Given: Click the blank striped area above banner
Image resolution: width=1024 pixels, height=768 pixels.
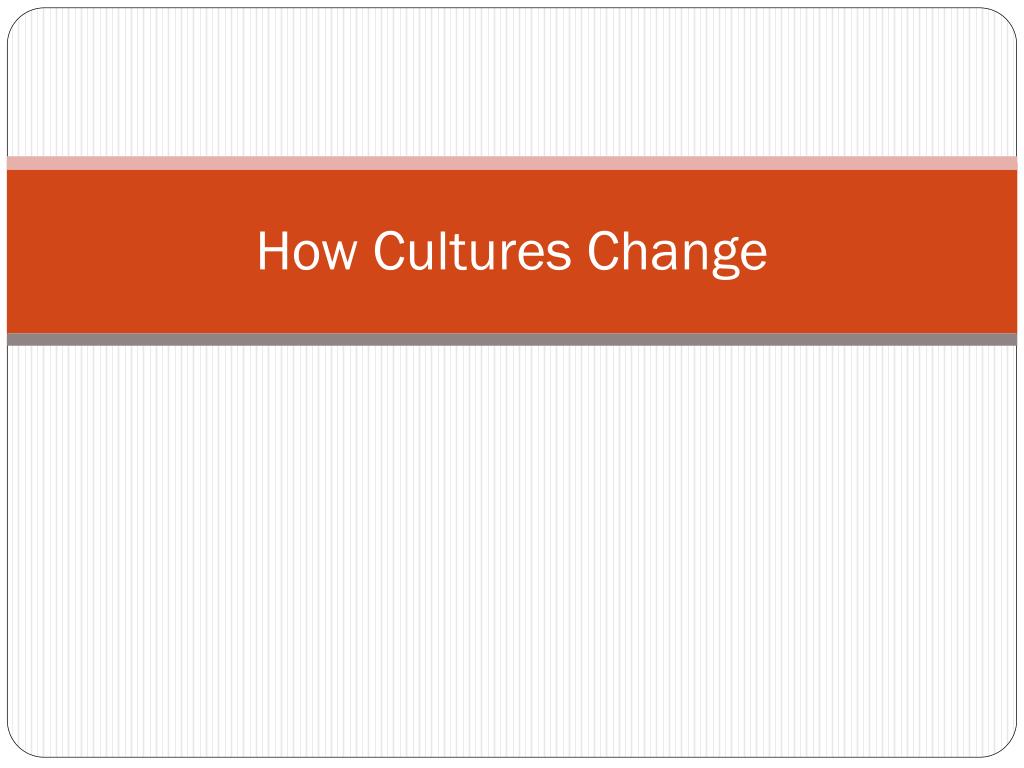Looking at the screenshot, I should click(512, 82).
